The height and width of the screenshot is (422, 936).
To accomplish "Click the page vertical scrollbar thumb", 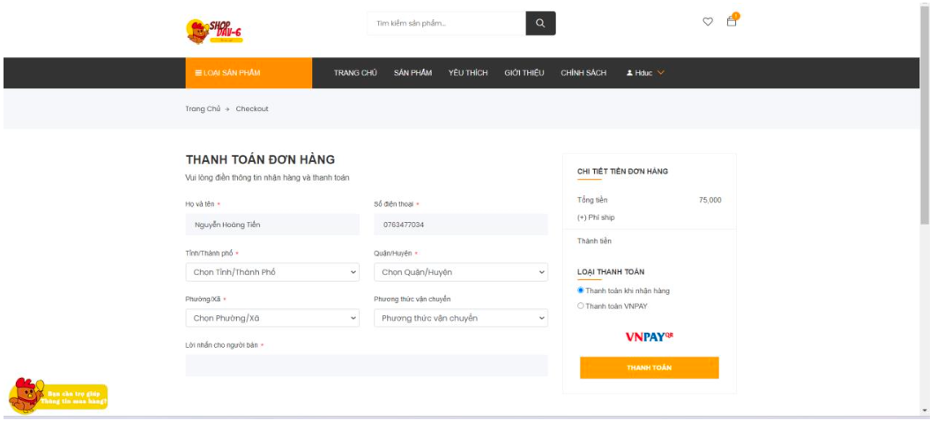I will click(x=925, y=116).
